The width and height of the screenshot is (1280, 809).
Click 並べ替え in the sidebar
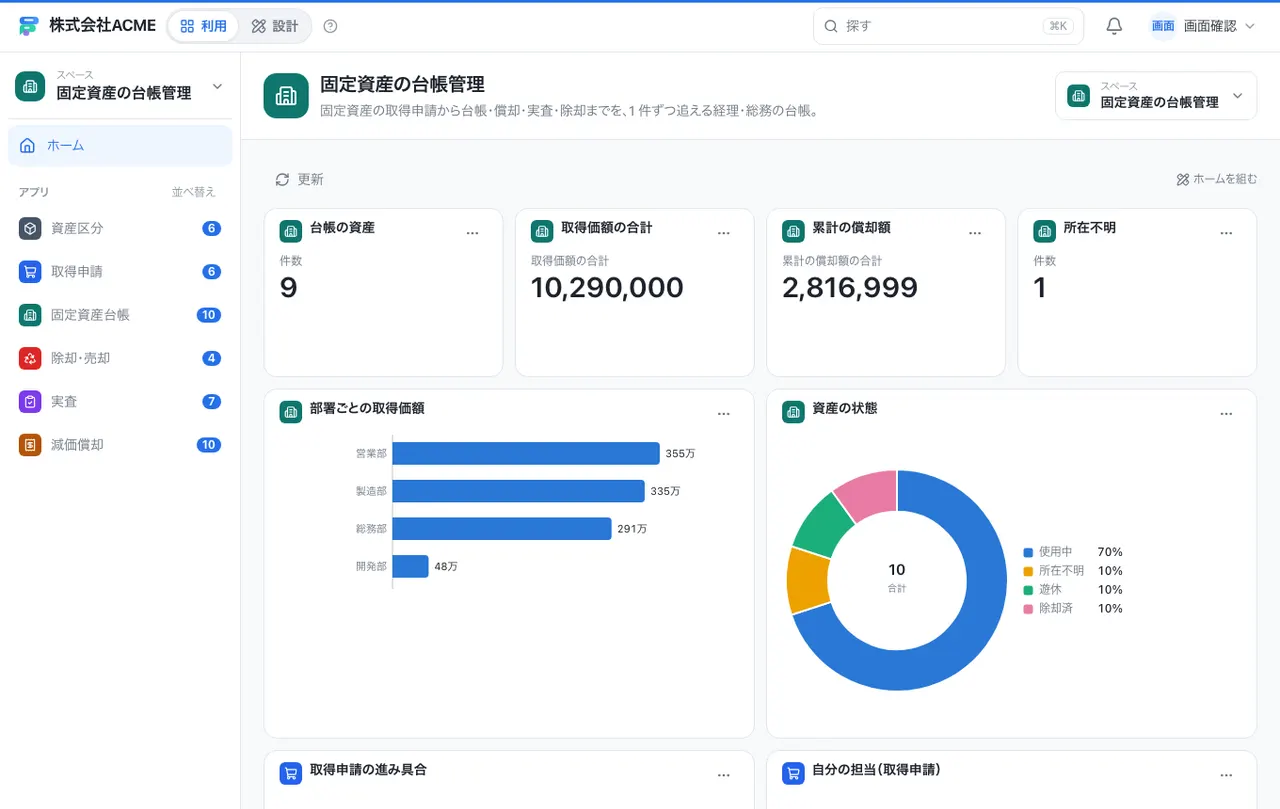(193, 192)
